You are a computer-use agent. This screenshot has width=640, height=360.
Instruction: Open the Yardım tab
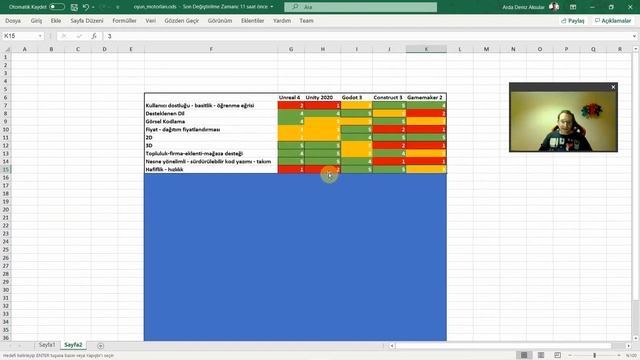pyautogui.click(x=282, y=20)
